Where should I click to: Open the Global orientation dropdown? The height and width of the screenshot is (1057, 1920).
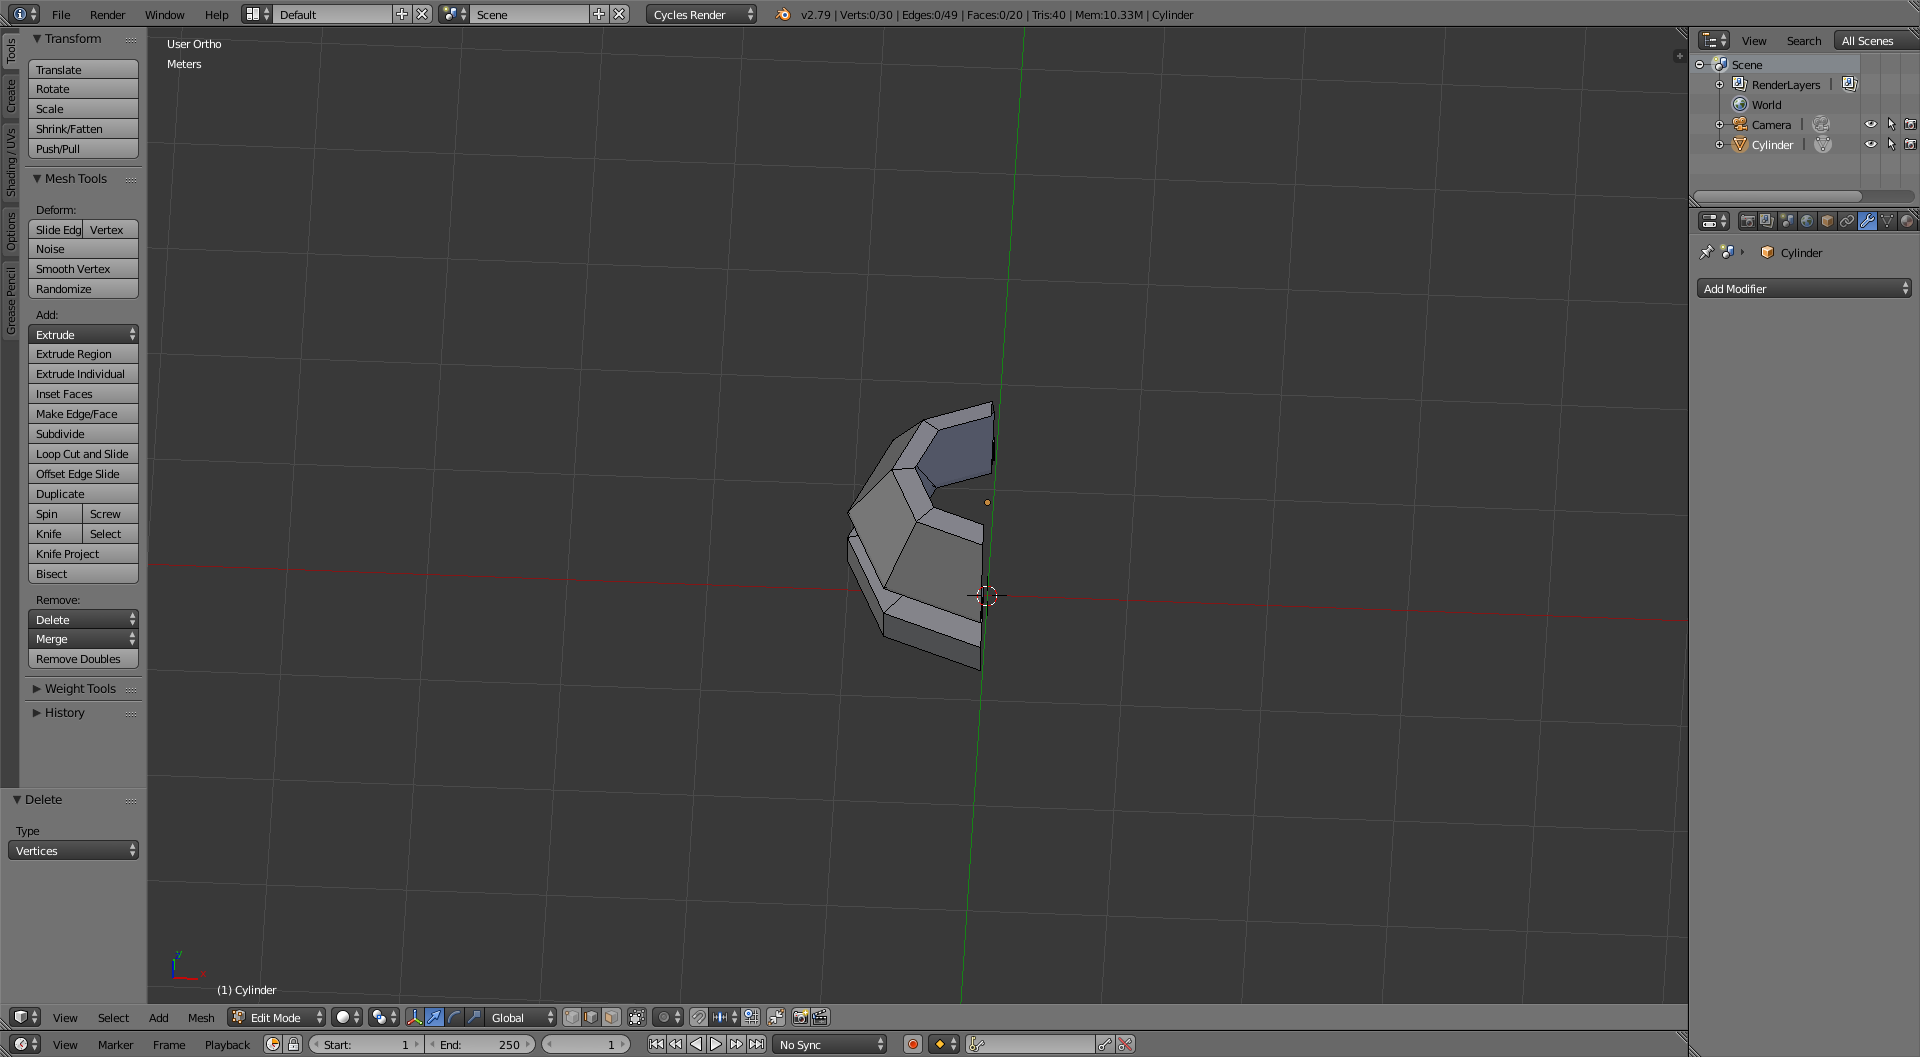pyautogui.click(x=522, y=1017)
